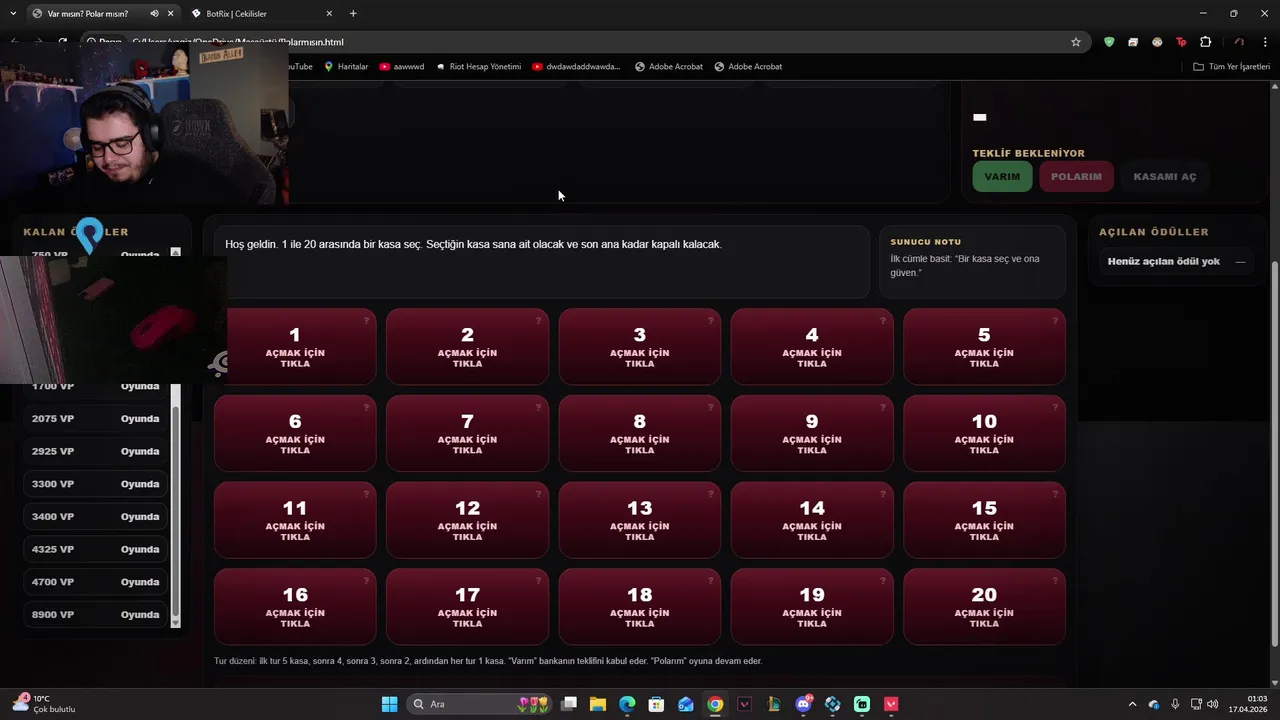Open case number 4
The width and height of the screenshot is (1280, 720).
pyautogui.click(x=812, y=347)
